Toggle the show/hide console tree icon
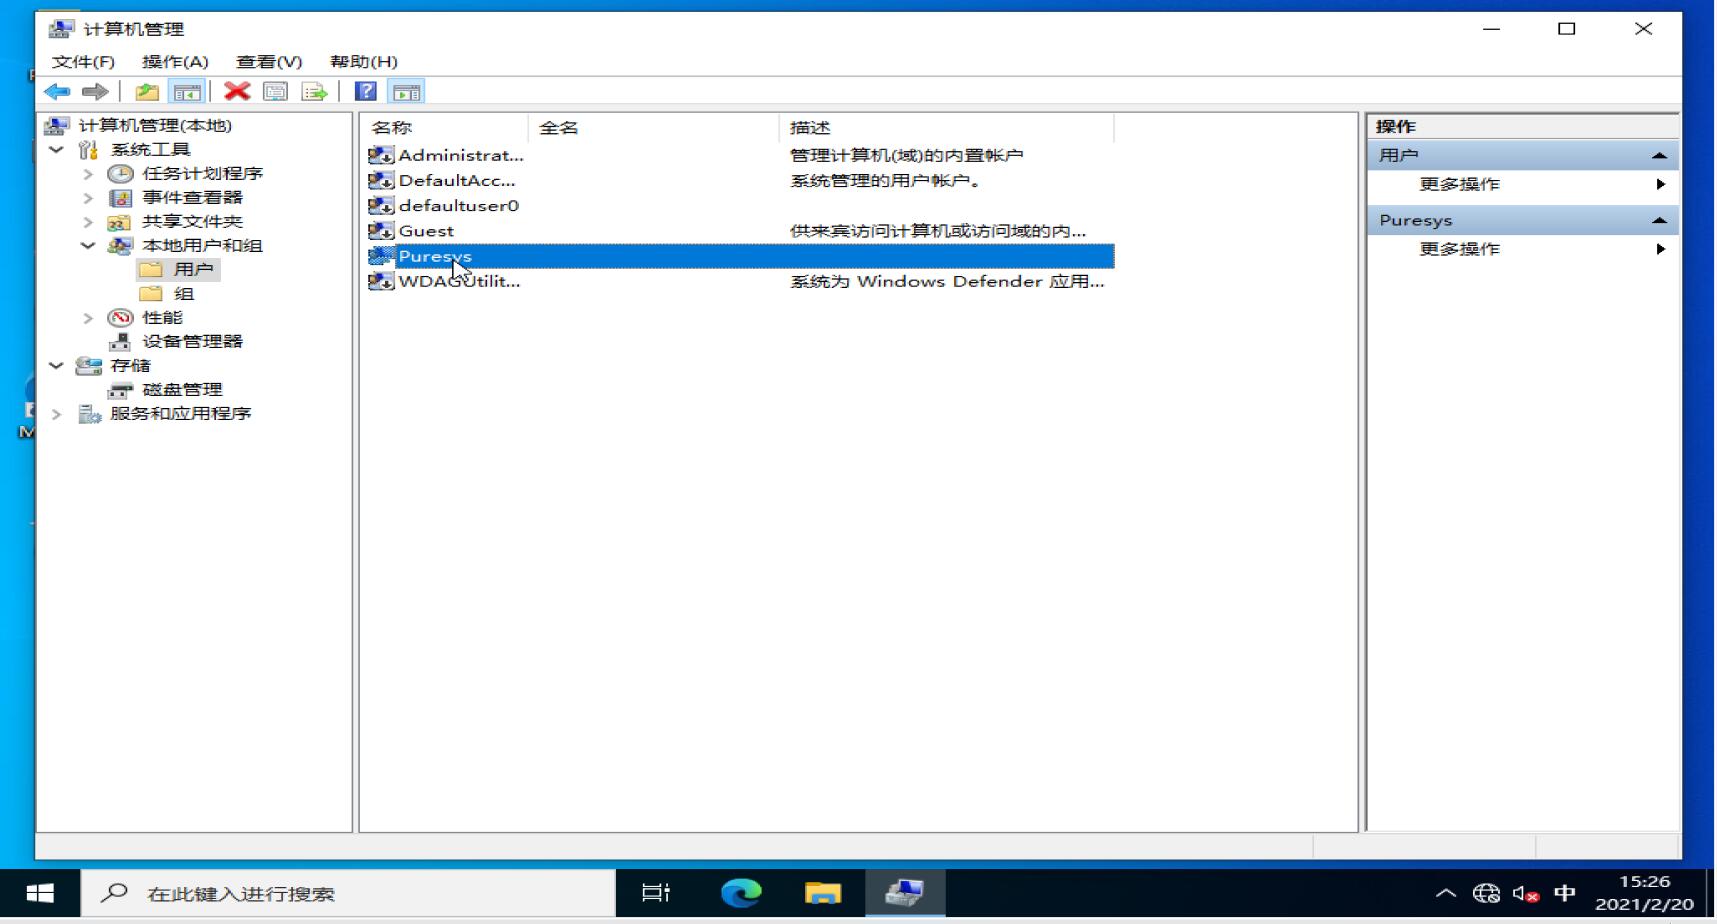 187,92
